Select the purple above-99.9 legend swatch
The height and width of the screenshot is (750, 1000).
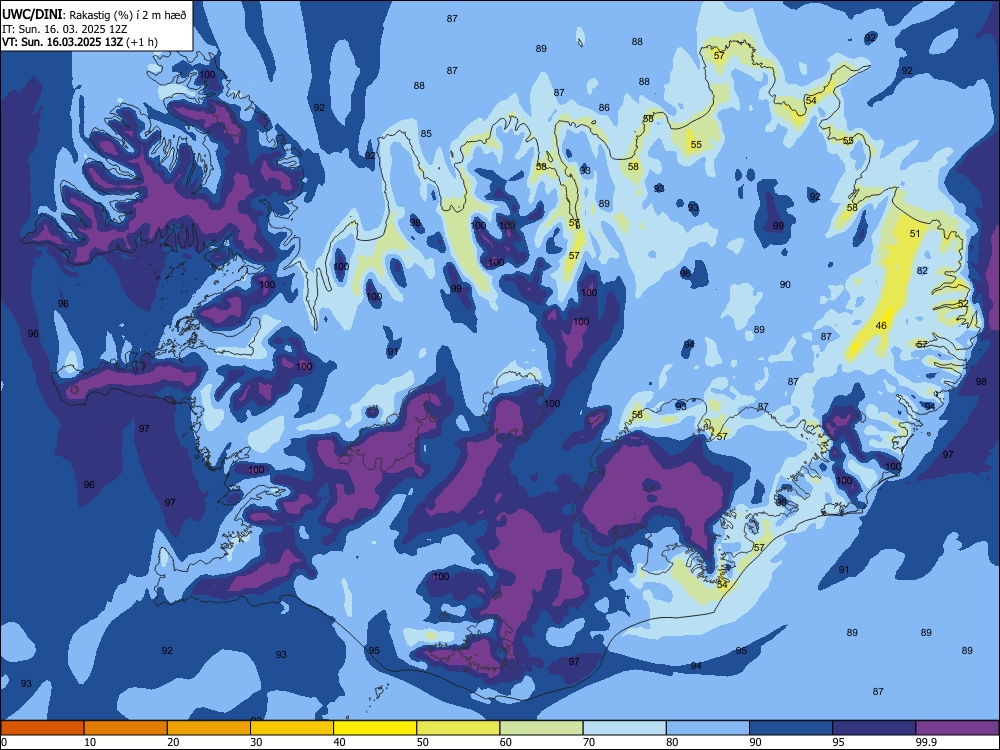pos(957,728)
